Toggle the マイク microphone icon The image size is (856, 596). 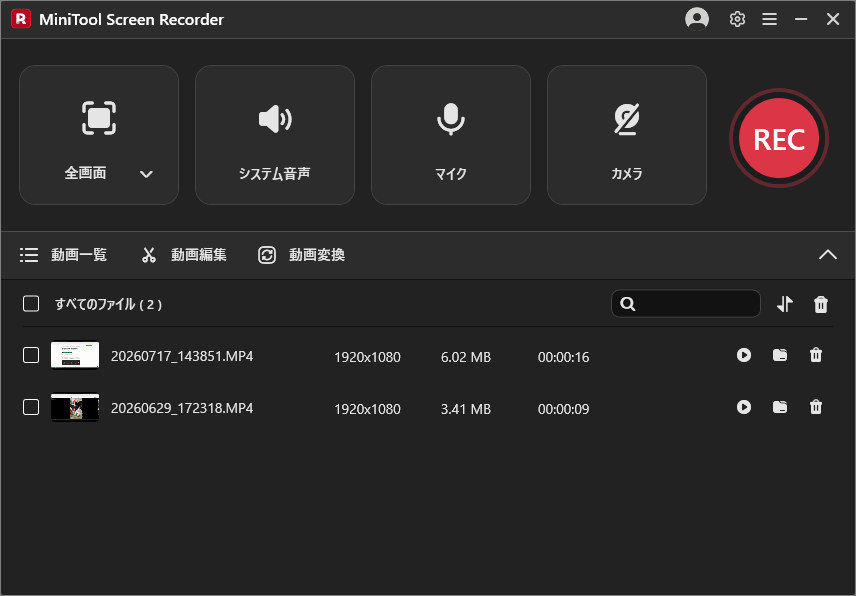tap(451, 119)
